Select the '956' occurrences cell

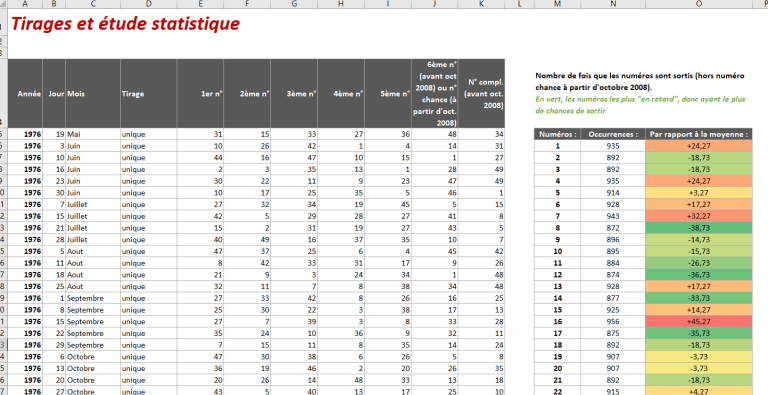click(x=613, y=321)
